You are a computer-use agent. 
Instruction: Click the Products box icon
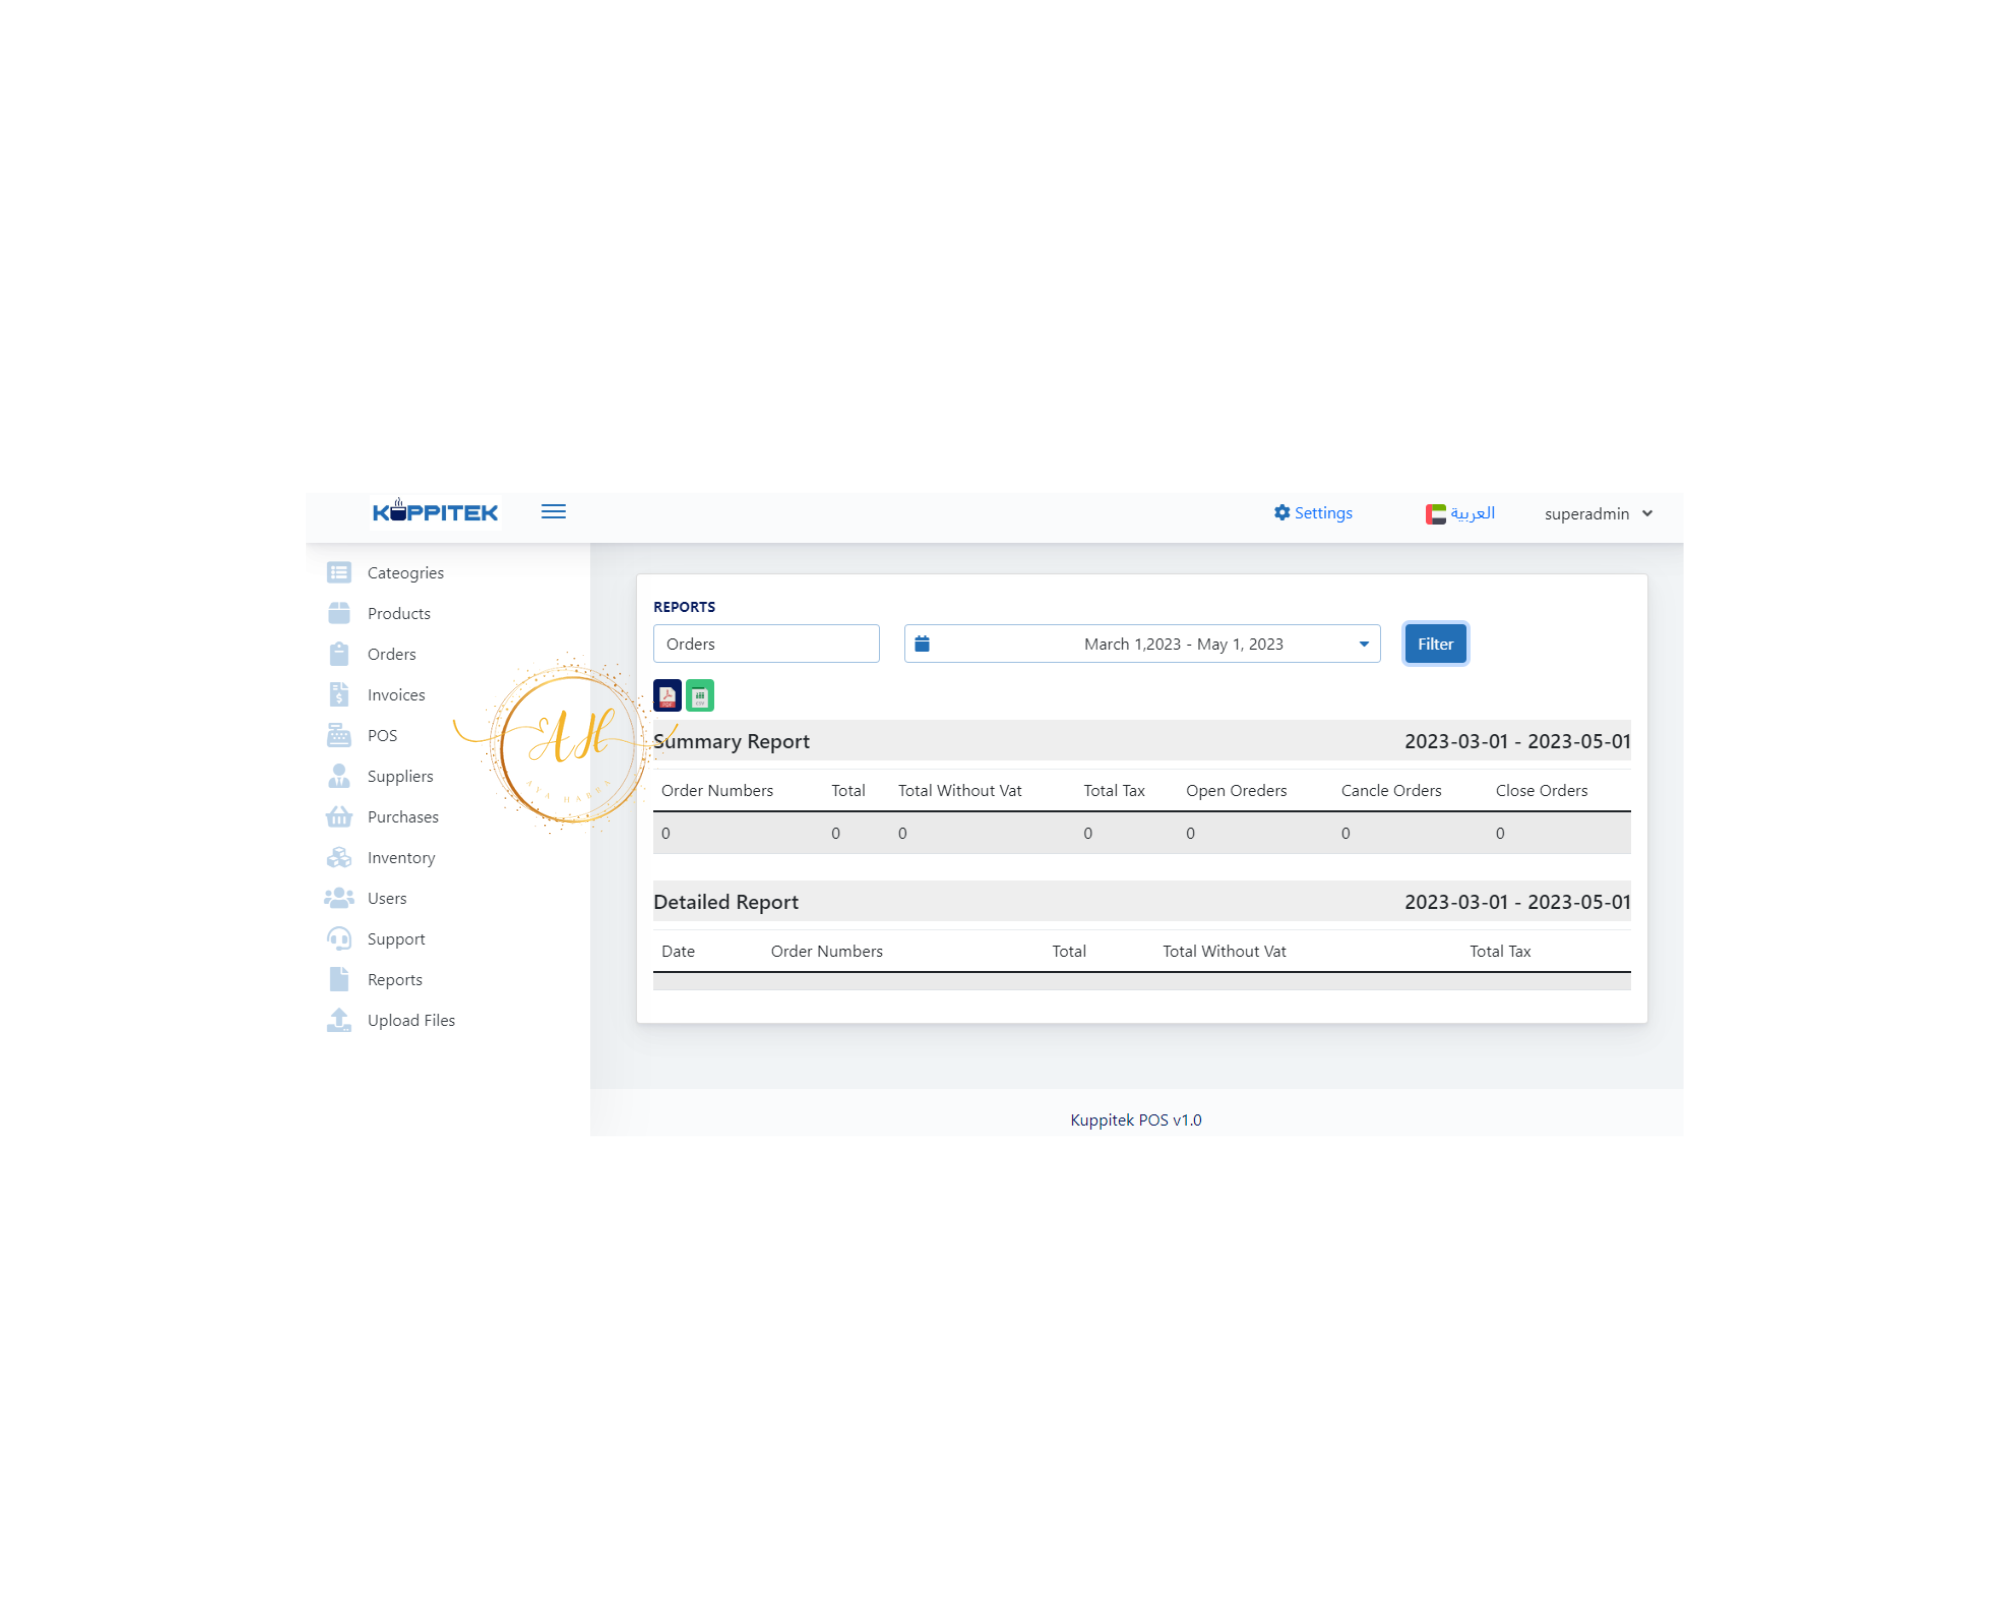tap(339, 613)
